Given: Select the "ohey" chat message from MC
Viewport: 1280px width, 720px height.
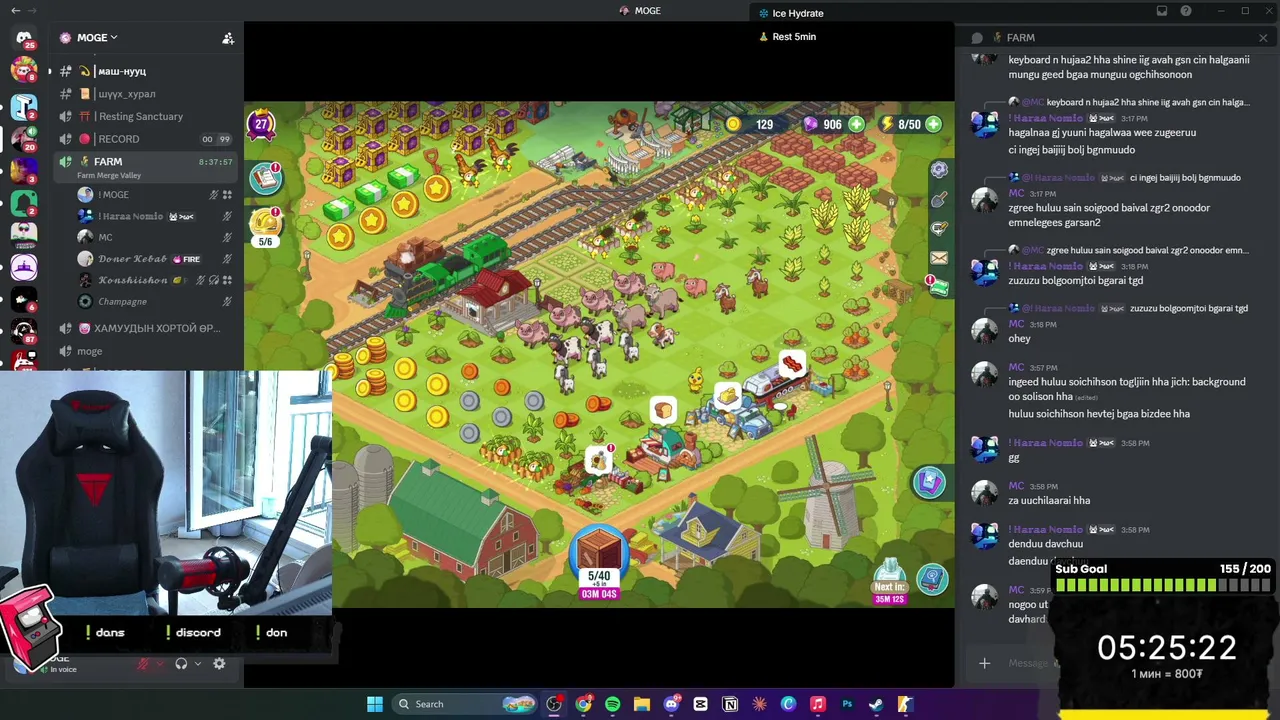Looking at the screenshot, I should (1019, 338).
